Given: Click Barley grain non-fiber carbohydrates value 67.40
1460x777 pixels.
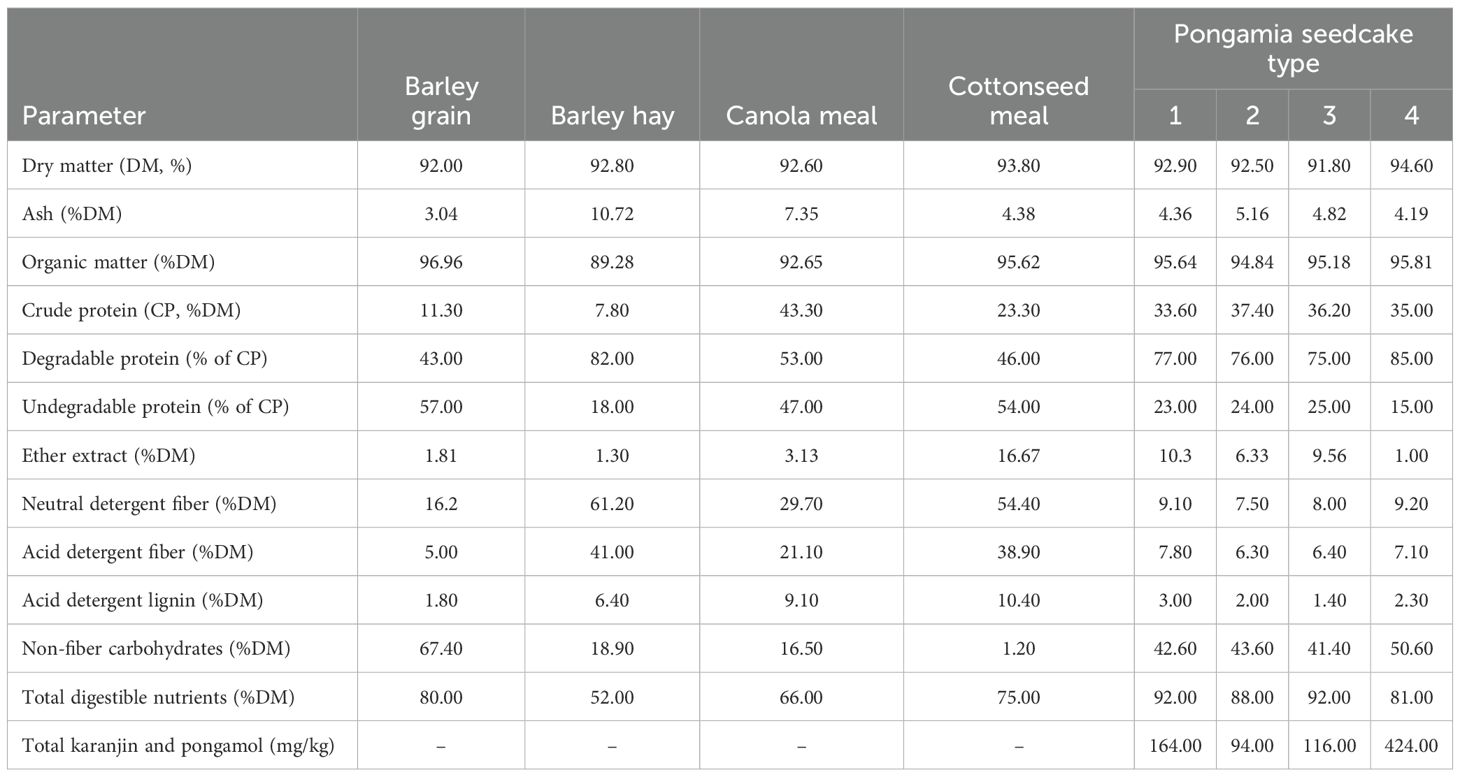Looking at the screenshot, I should pyautogui.click(x=442, y=649).
